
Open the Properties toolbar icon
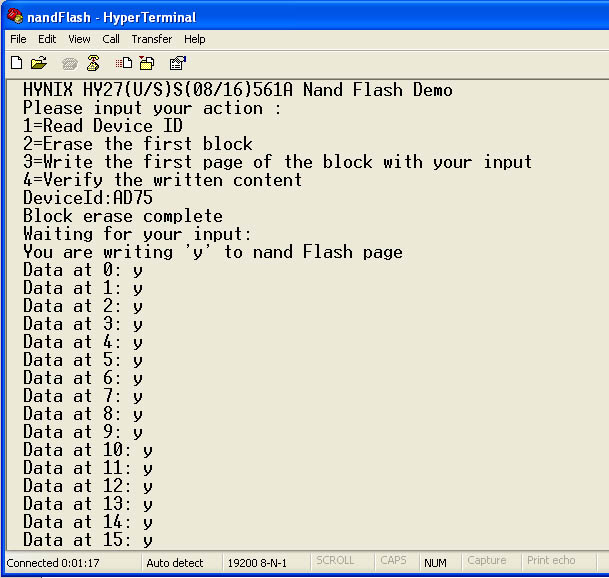[178, 63]
